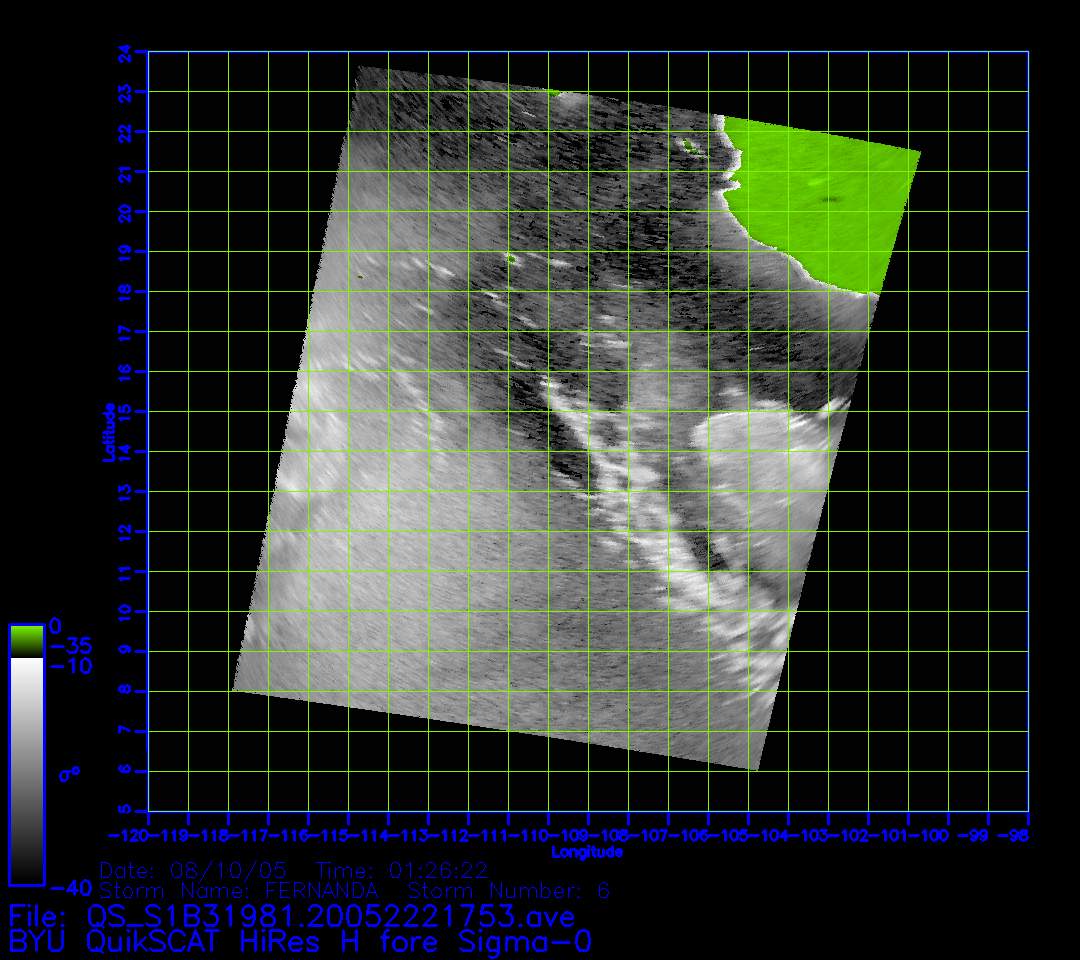
Task: Click the green section of the color bar
Action: click(x=26, y=641)
